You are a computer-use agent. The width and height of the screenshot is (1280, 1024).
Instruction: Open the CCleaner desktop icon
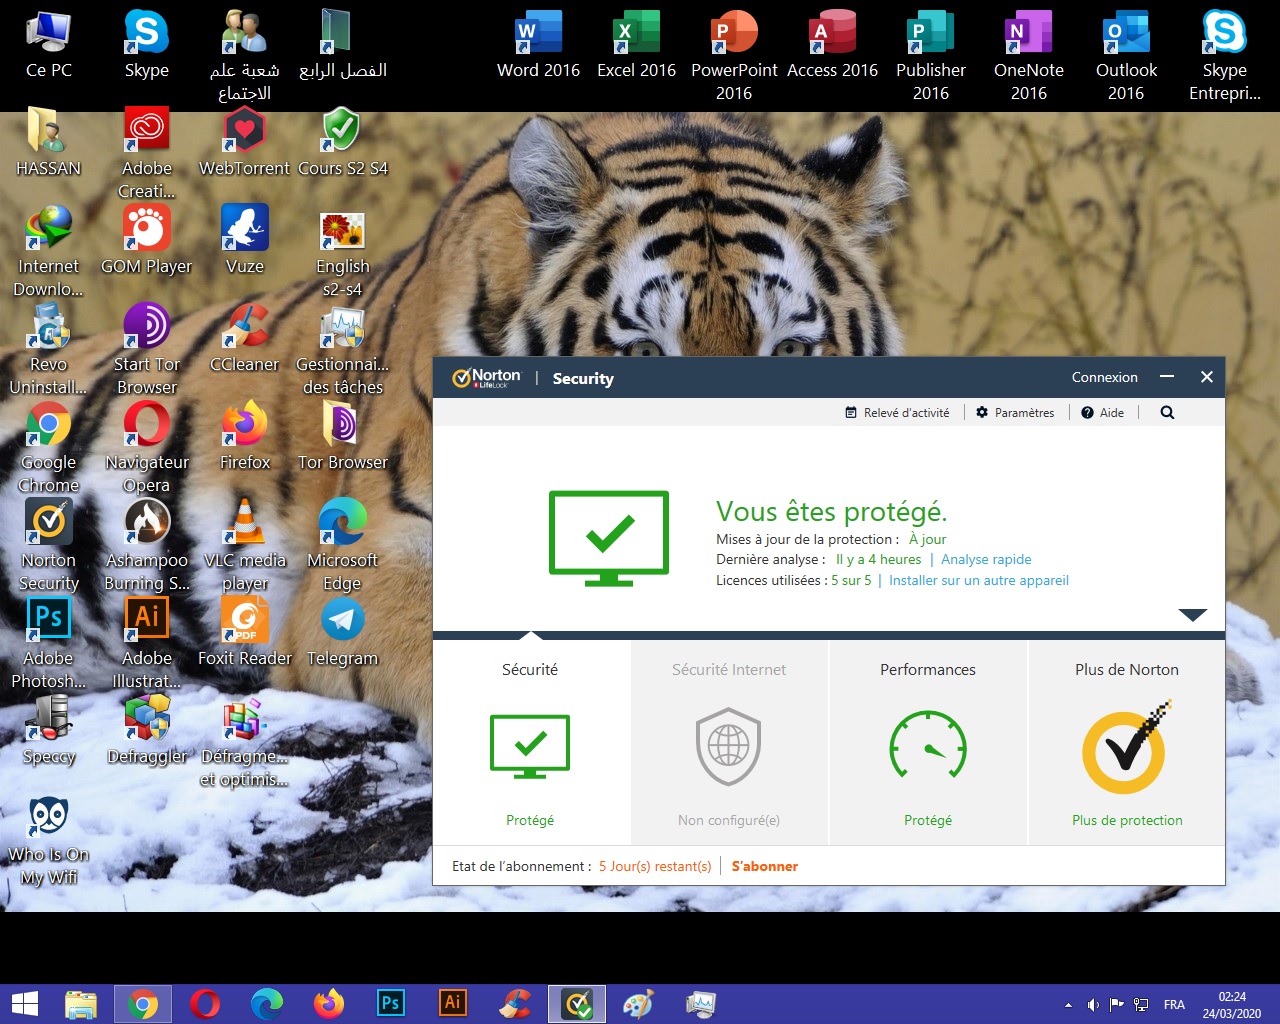[x=244, y=328]
